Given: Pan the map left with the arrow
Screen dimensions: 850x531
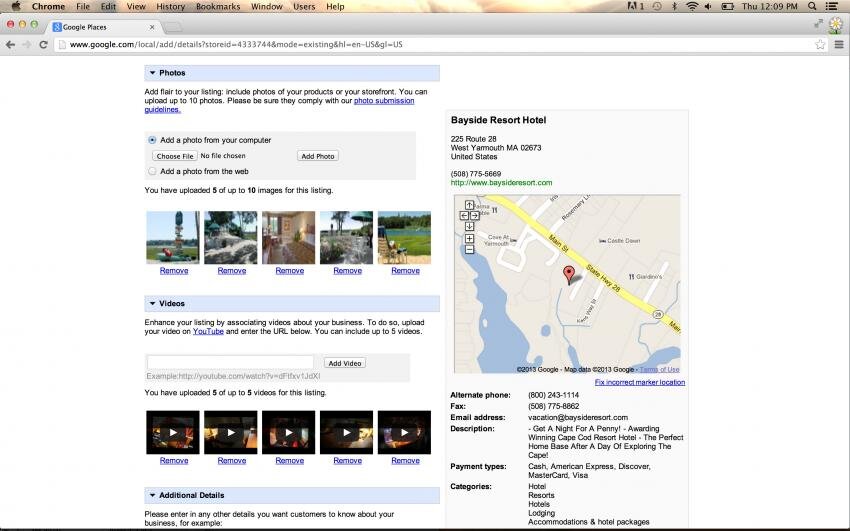Looking at the screenshot, I should click(464, 216).
